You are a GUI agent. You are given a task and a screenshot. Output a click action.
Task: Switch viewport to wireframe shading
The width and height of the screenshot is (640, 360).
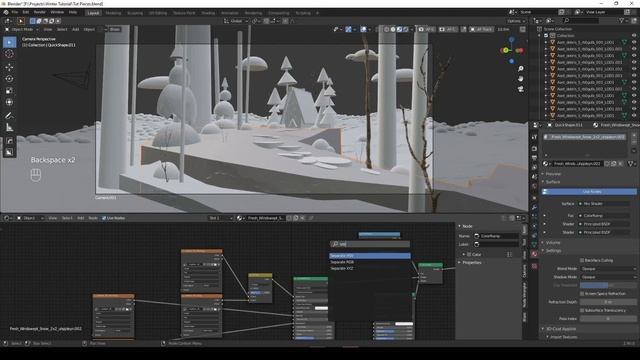387,29
